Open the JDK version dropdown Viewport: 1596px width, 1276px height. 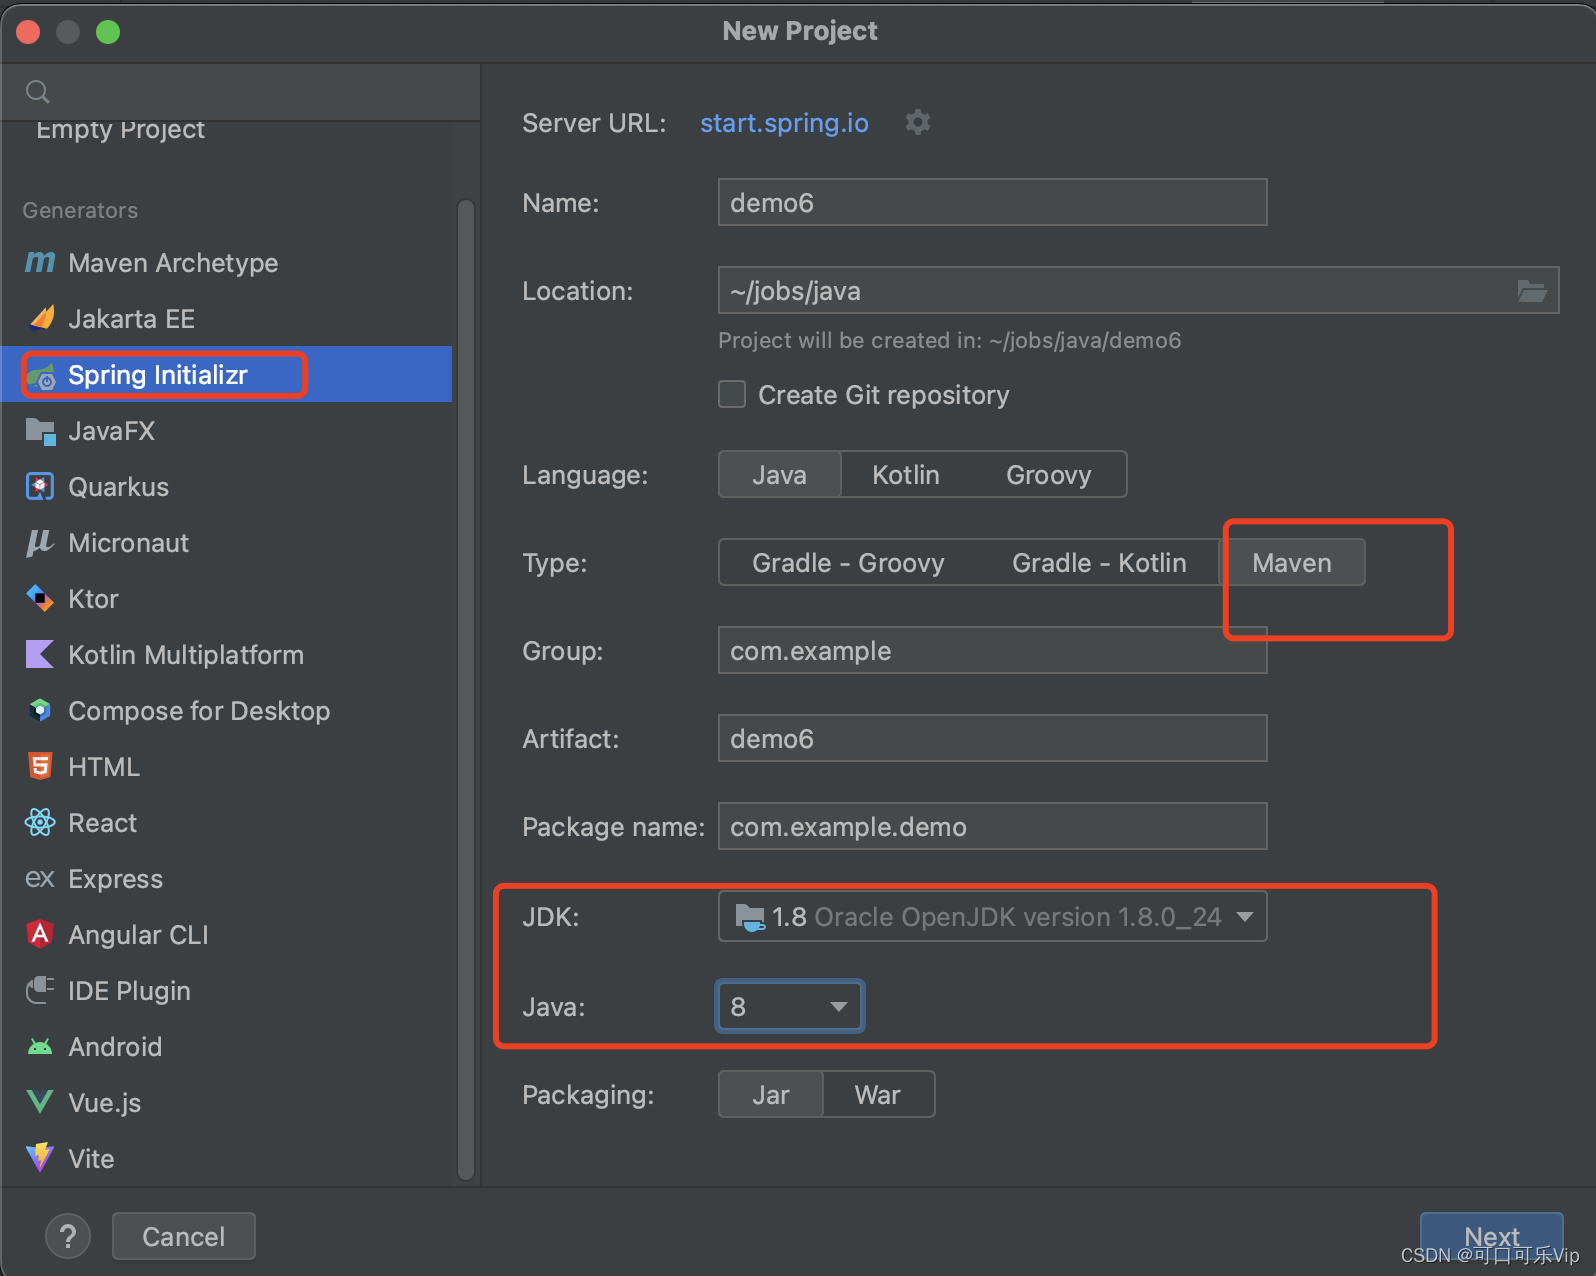tap(992, 917)
